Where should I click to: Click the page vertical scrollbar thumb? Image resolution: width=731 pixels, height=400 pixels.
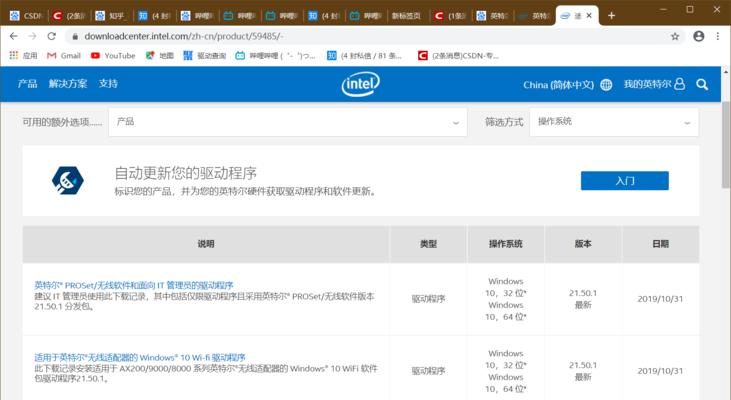[x=726, y=145]
